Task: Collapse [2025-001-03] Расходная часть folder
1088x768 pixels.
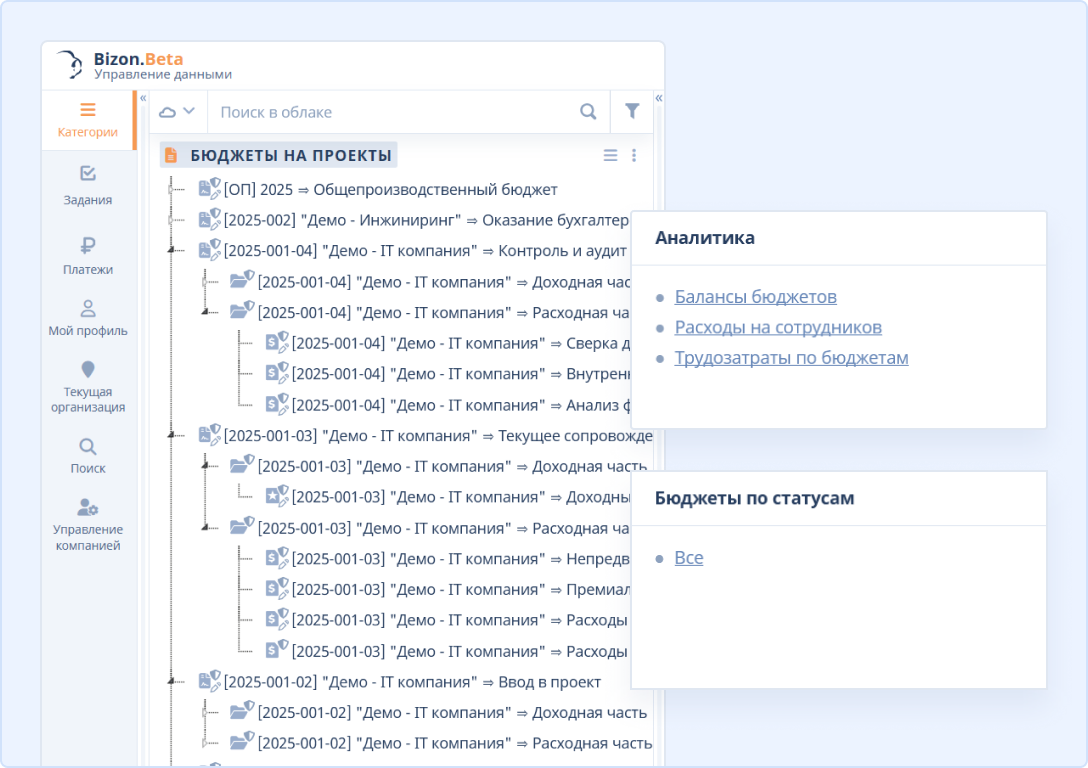Action: click(x=205, y=528)
